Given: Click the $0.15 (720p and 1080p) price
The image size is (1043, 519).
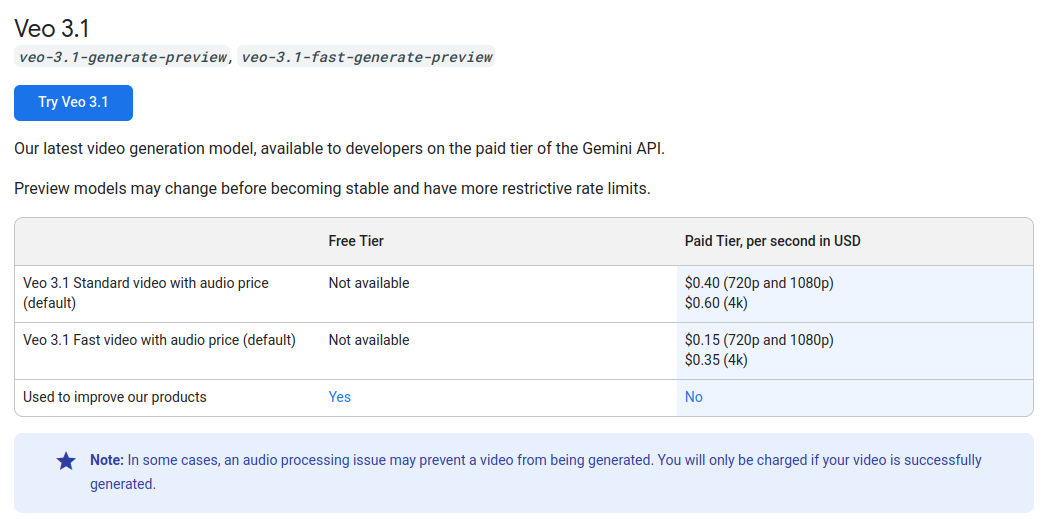Looking at the screenshot, I should [x=759, y=340].
